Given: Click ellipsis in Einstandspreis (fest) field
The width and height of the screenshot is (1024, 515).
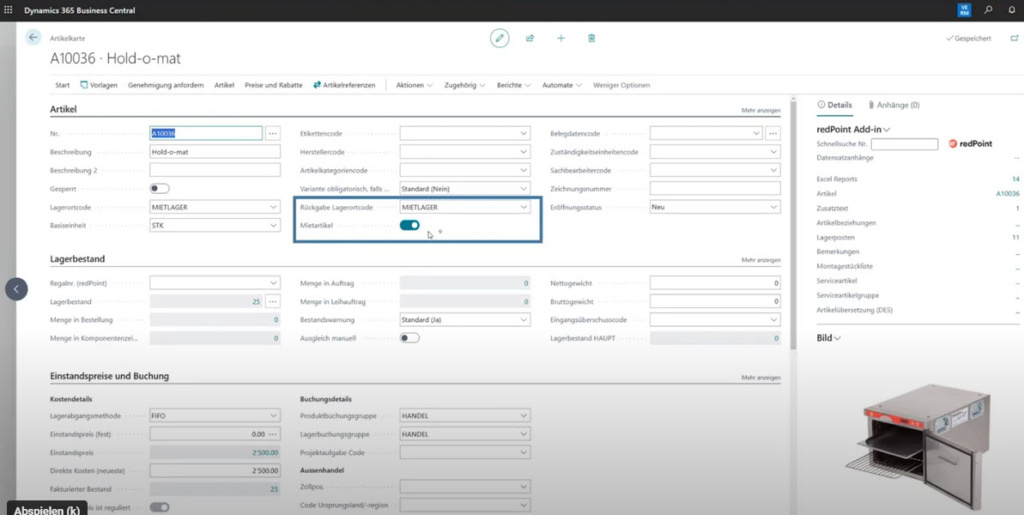Looking at the screenshot, I should click(273, 434).
